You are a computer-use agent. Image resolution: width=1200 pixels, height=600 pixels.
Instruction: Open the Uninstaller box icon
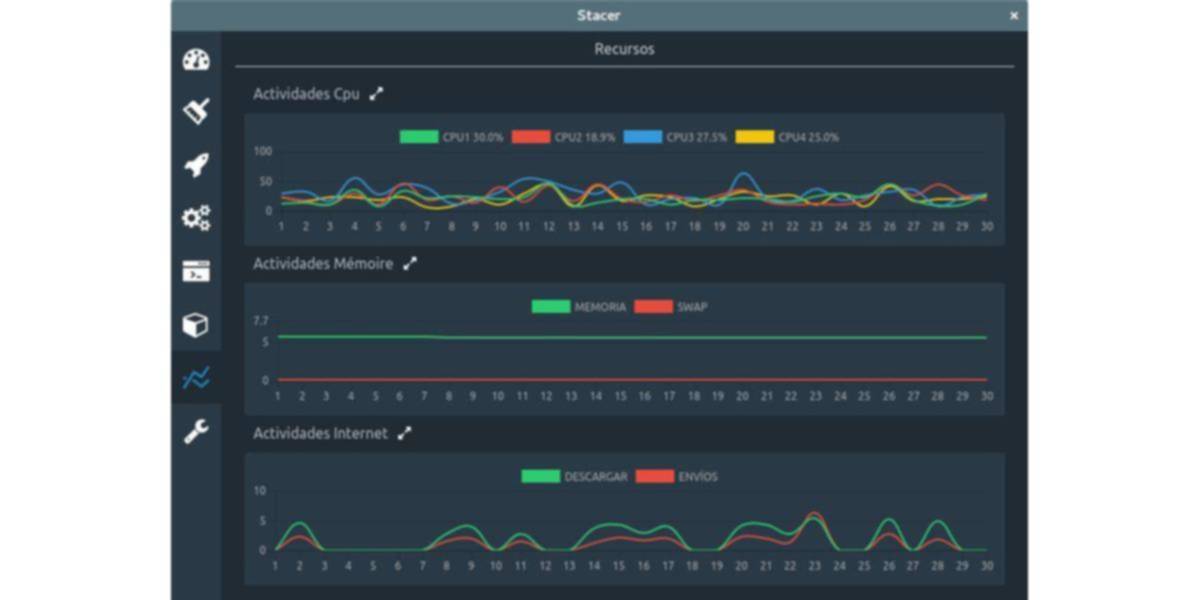pyautogui.click(x=196, y=325)
